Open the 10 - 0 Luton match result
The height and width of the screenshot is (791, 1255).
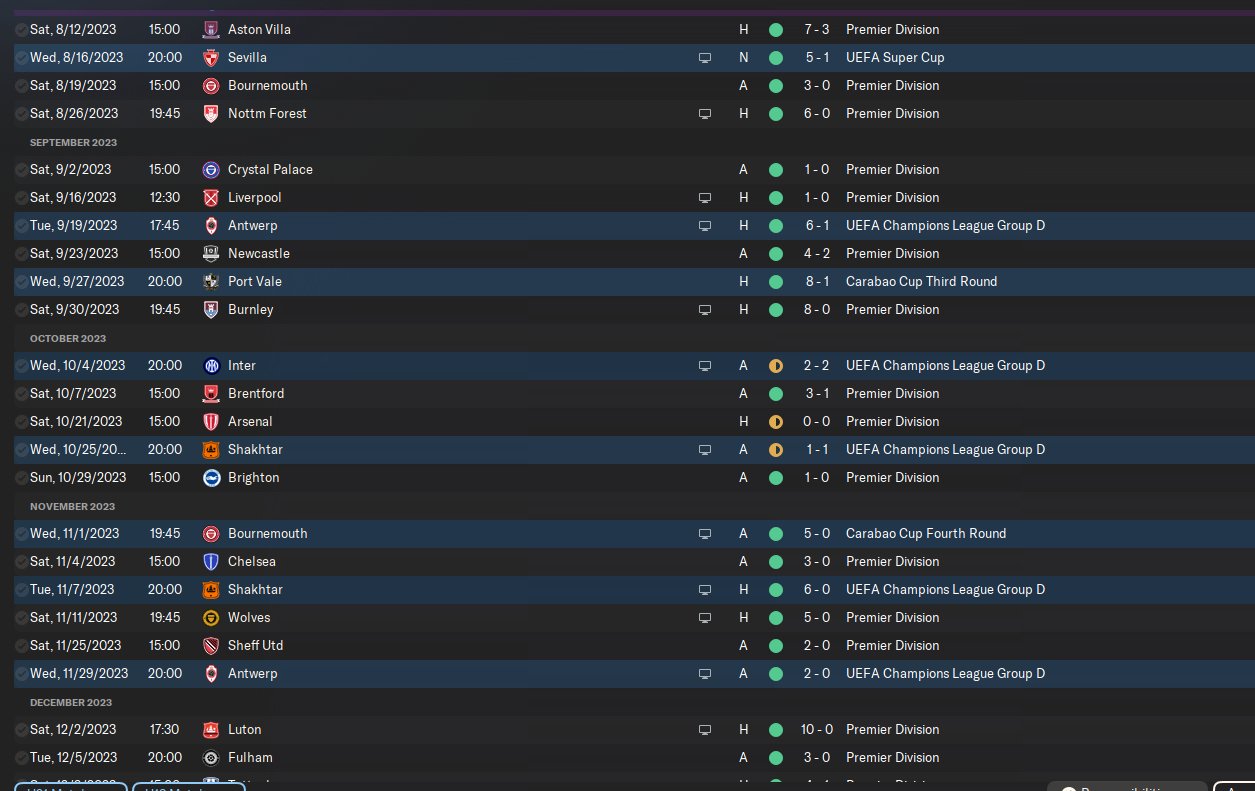[816, 730]
